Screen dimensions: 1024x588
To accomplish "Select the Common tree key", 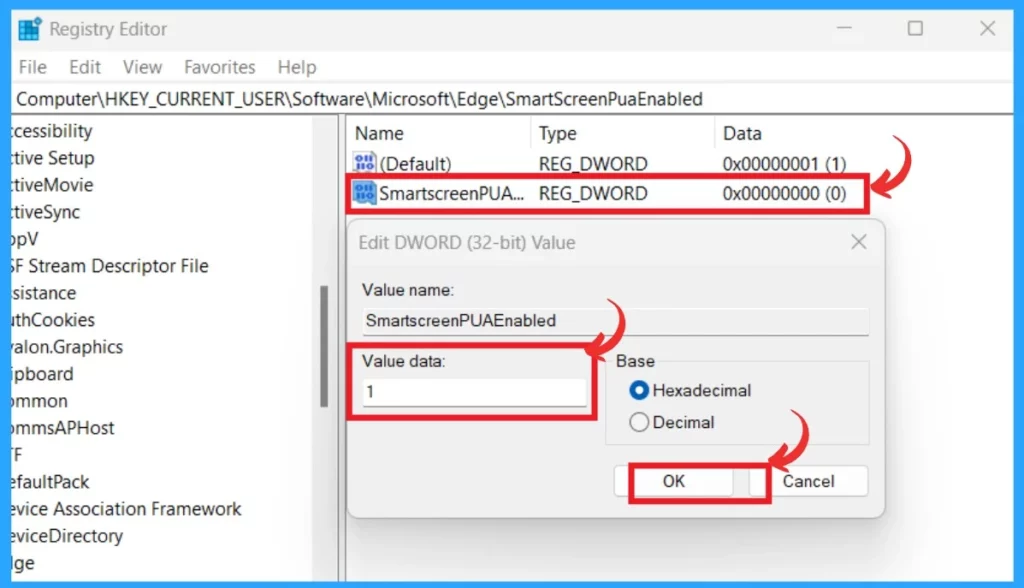I will point(39,400).
